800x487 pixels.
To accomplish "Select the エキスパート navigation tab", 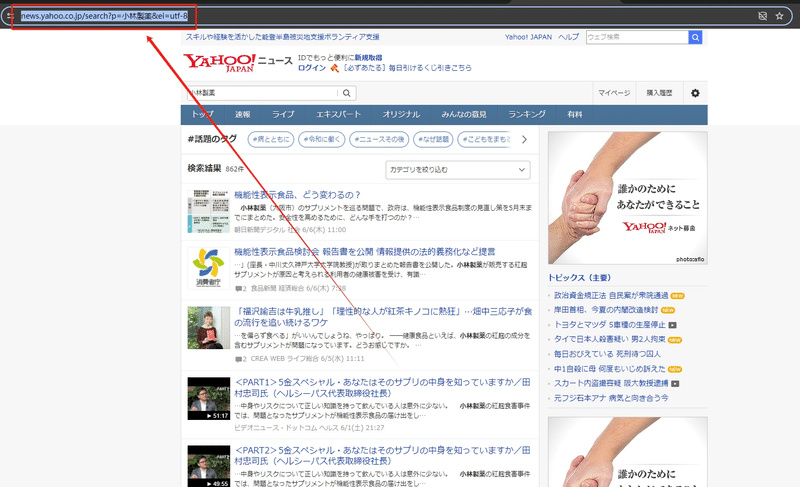I will pyautogui.click(x=338, y=115).
